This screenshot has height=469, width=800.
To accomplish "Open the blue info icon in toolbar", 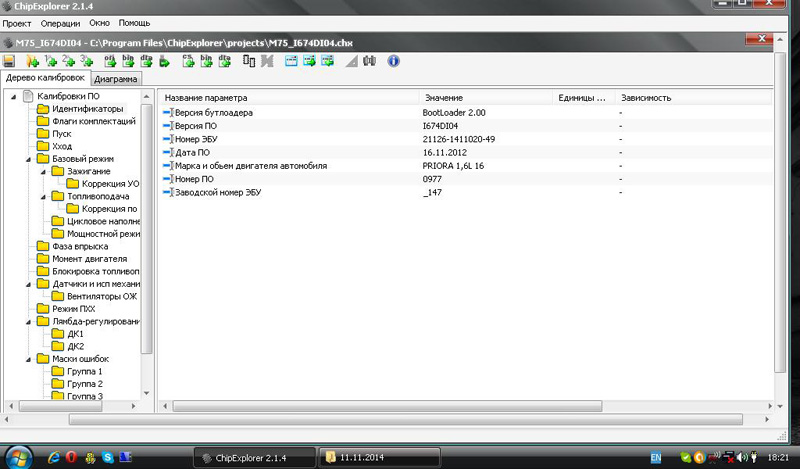I will tap(393, 62).
